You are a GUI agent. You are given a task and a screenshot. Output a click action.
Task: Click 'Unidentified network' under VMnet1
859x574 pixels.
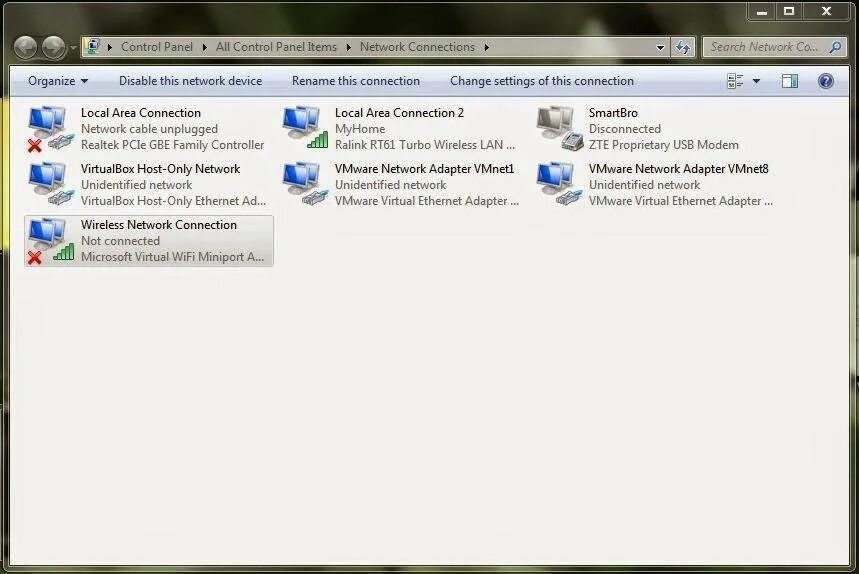pyautogui.click(x=391, y=185)
